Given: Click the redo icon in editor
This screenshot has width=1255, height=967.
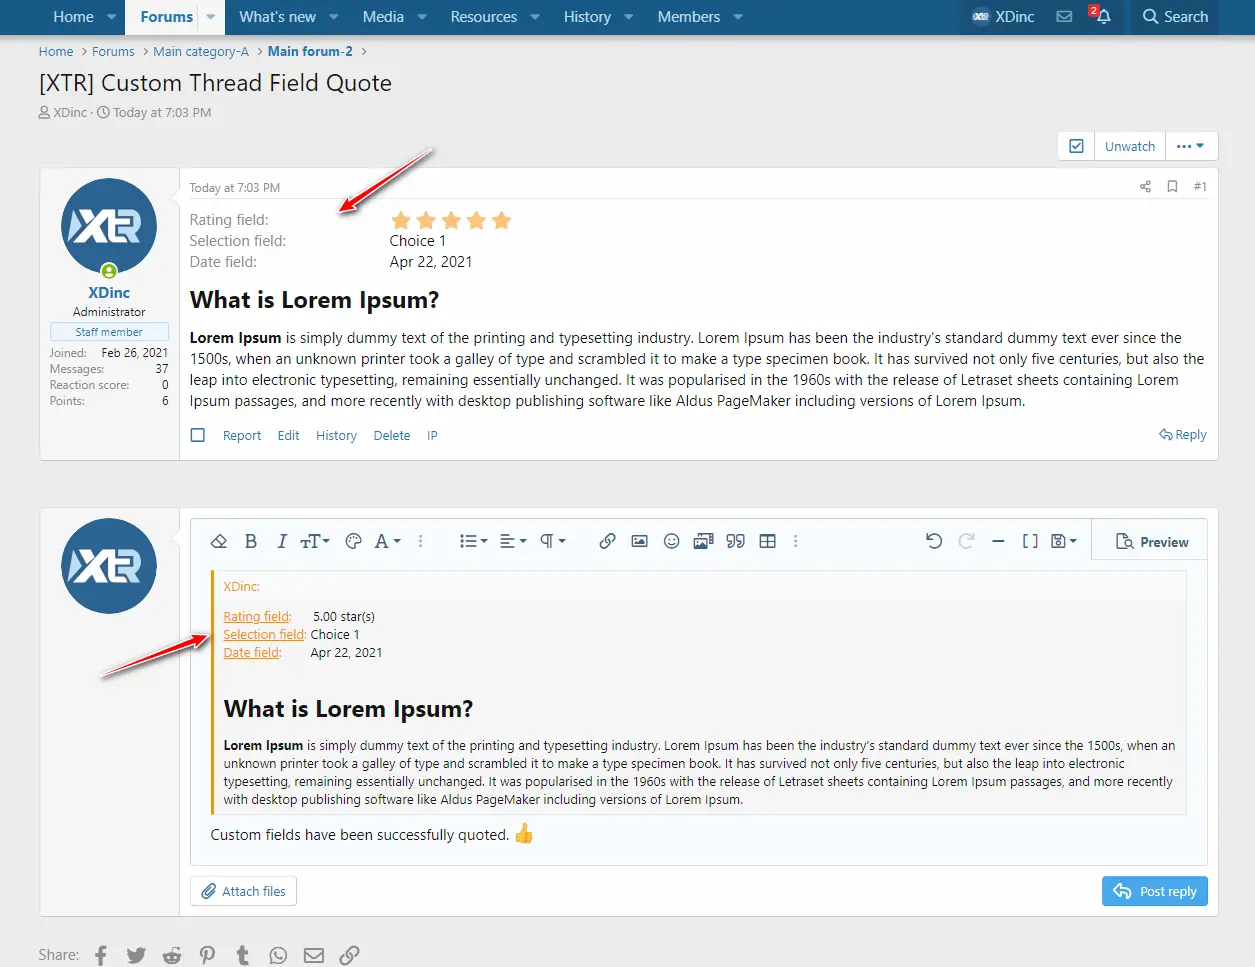Looking at the screenshot, I should click(x=966, y=541).
